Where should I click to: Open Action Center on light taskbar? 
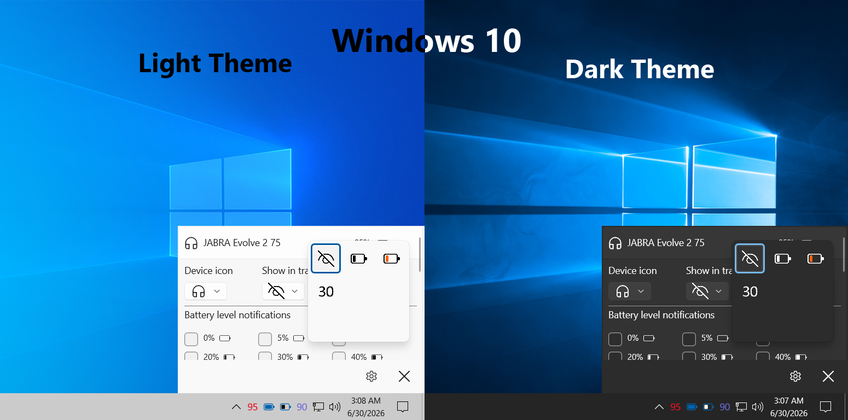tap(402, 406)
